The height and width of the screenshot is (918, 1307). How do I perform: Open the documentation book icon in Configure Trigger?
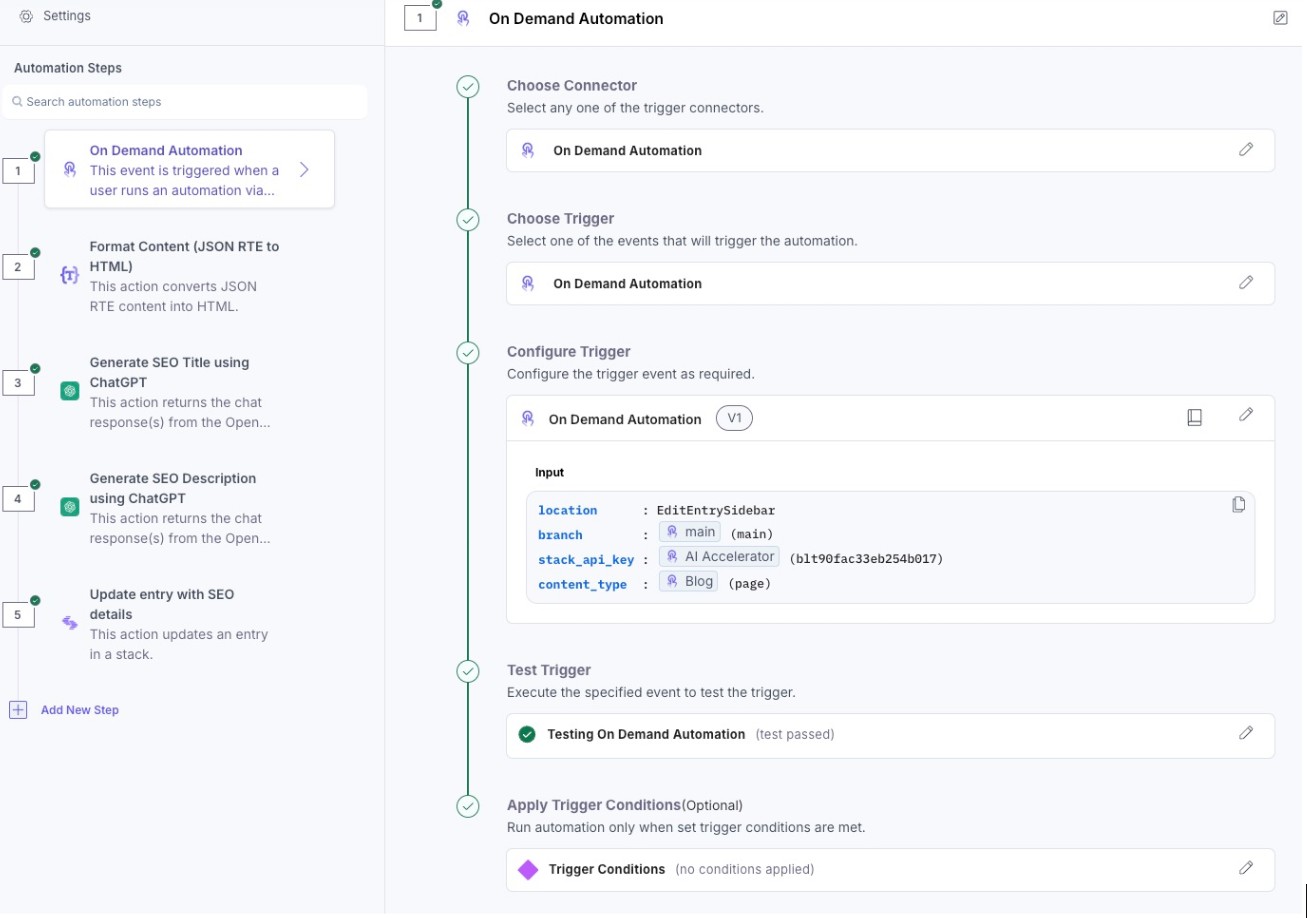pyautogui.click(x=1194, y=418)
